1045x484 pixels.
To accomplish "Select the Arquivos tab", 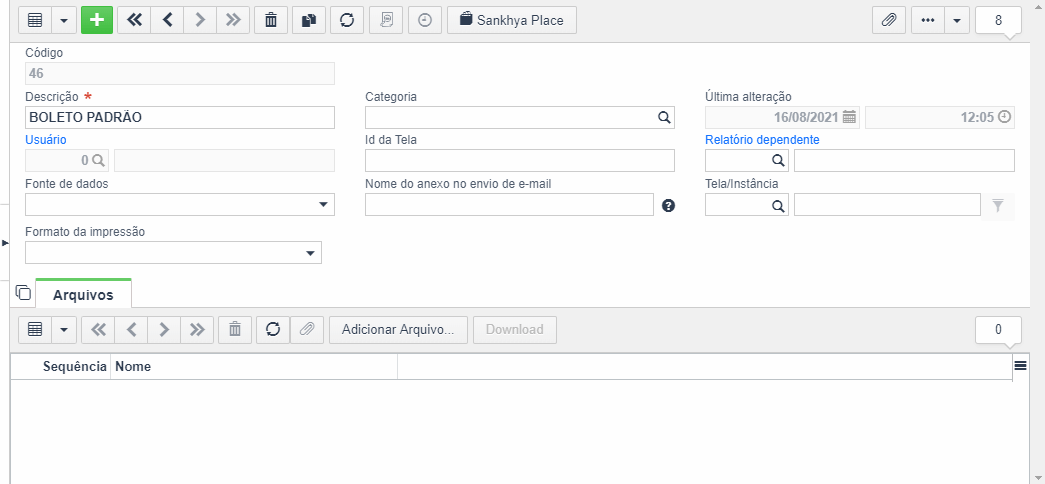I will 83,295.
